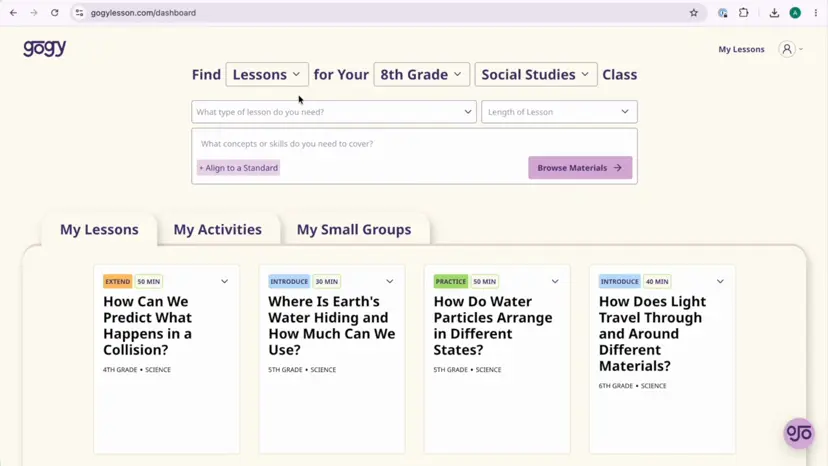
Task: Bookmark this page with the star icon
Action: (694, 13)
